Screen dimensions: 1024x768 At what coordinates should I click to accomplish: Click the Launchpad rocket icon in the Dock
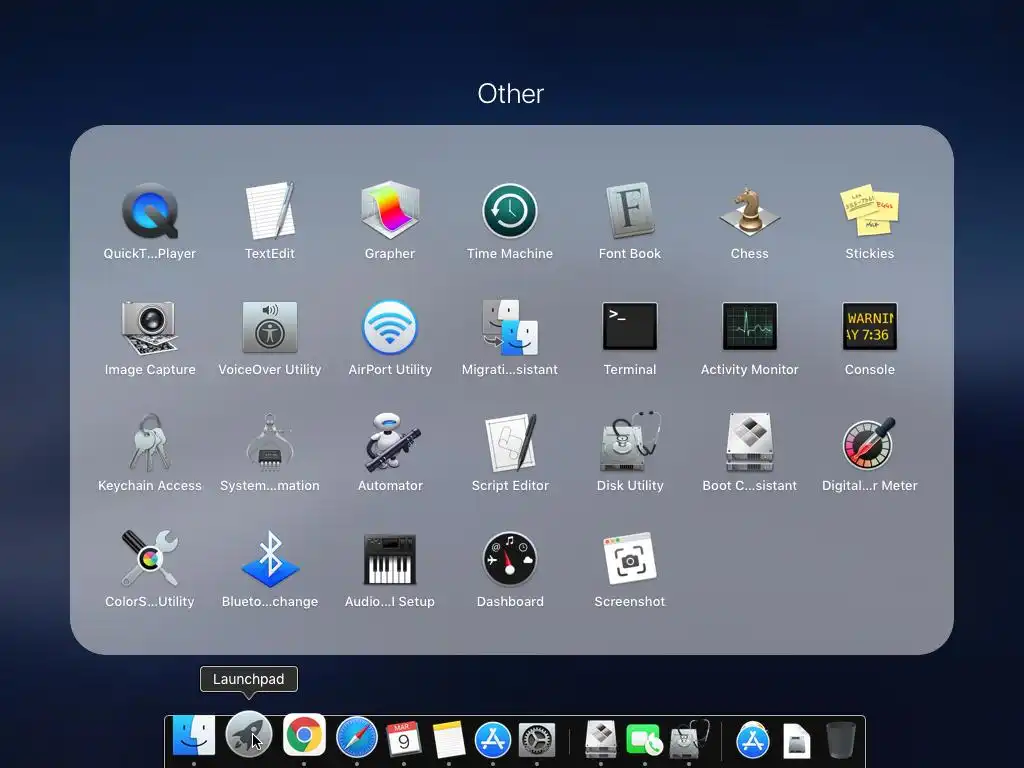click(249, 735)
